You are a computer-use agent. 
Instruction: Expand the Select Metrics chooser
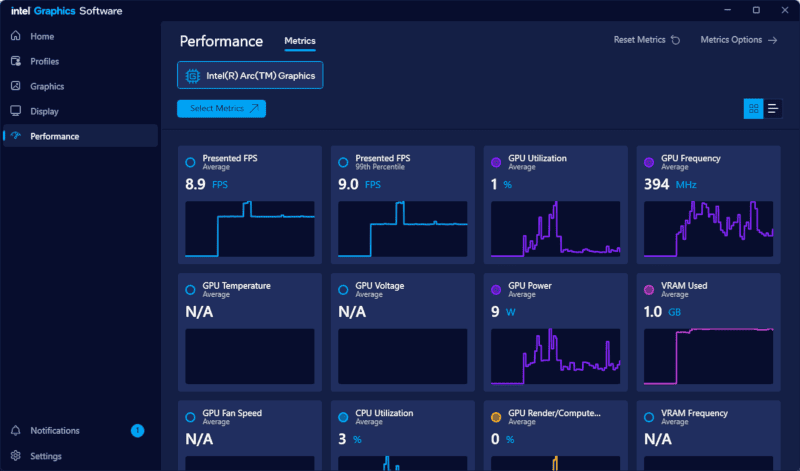(x=222, y=108)
